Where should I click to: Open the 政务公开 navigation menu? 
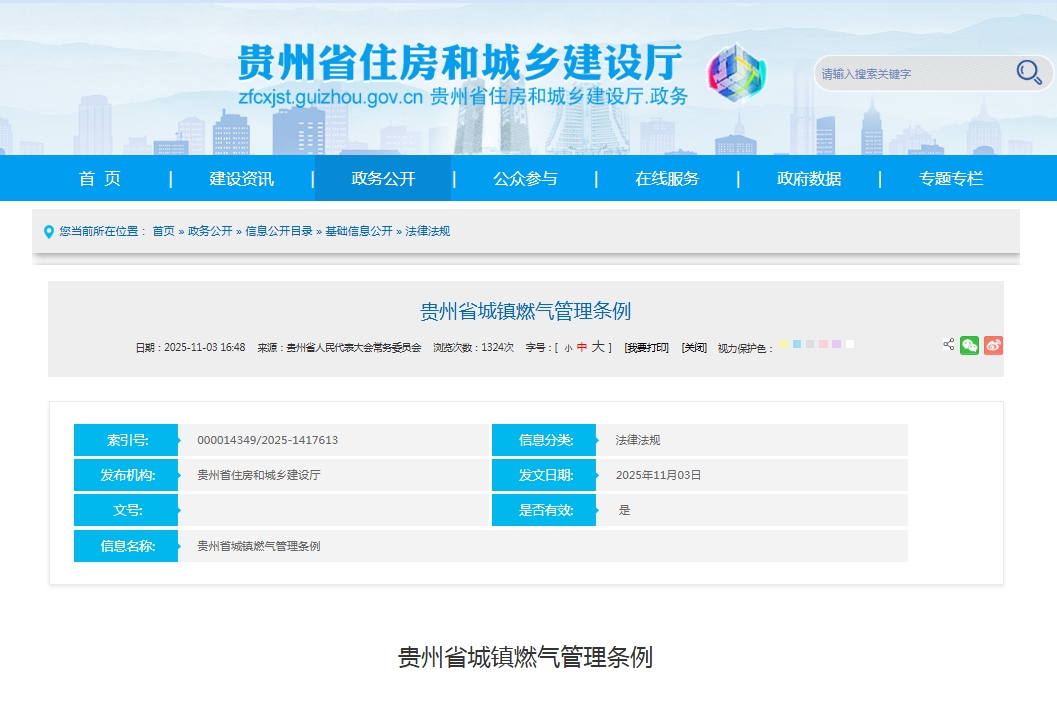[x=383, y=179]
